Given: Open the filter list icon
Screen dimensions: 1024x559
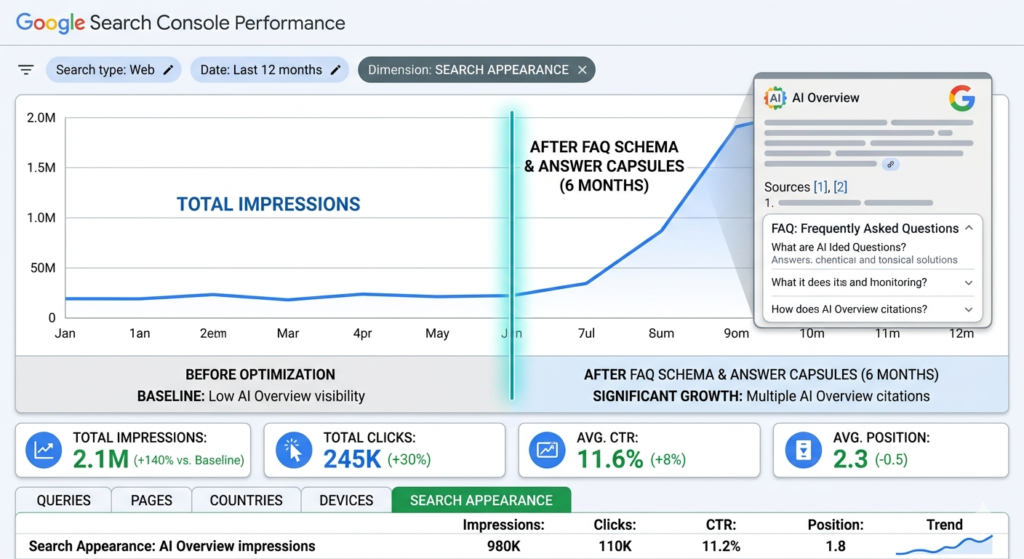Looking at the screenshot, I should tap(26, 70).
